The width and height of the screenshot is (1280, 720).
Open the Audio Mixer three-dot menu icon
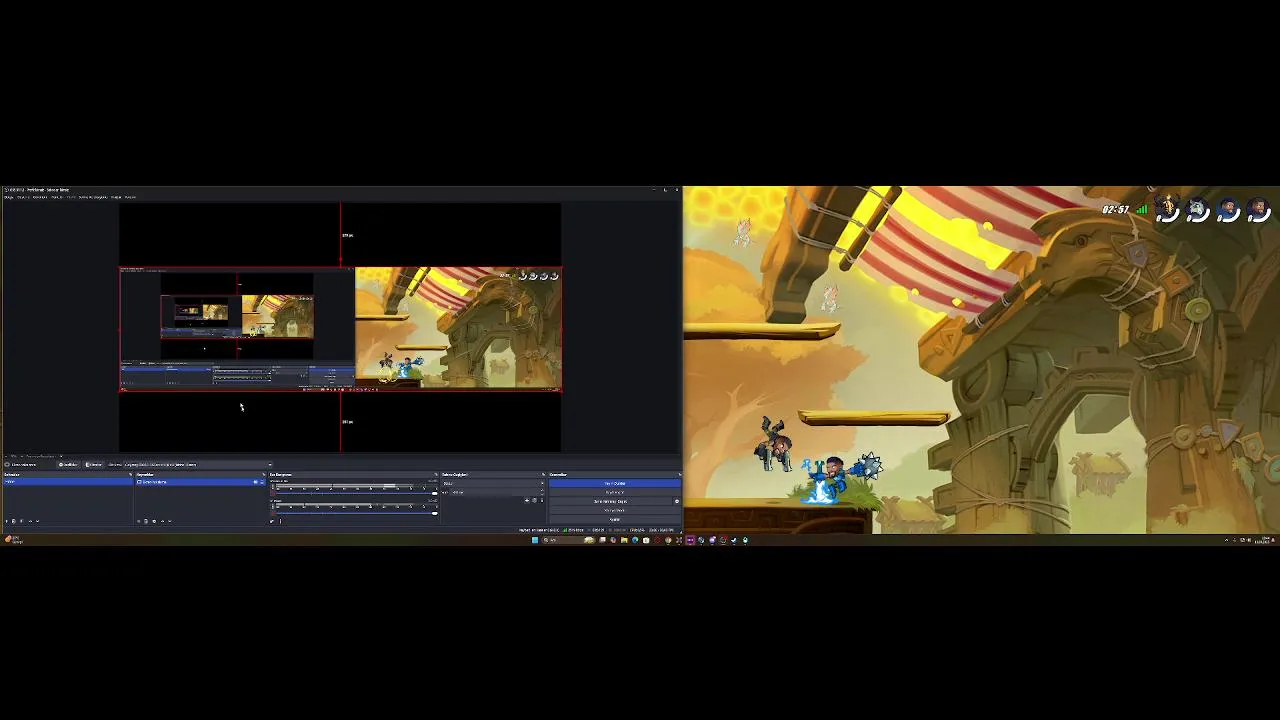(x=280, y=521)
